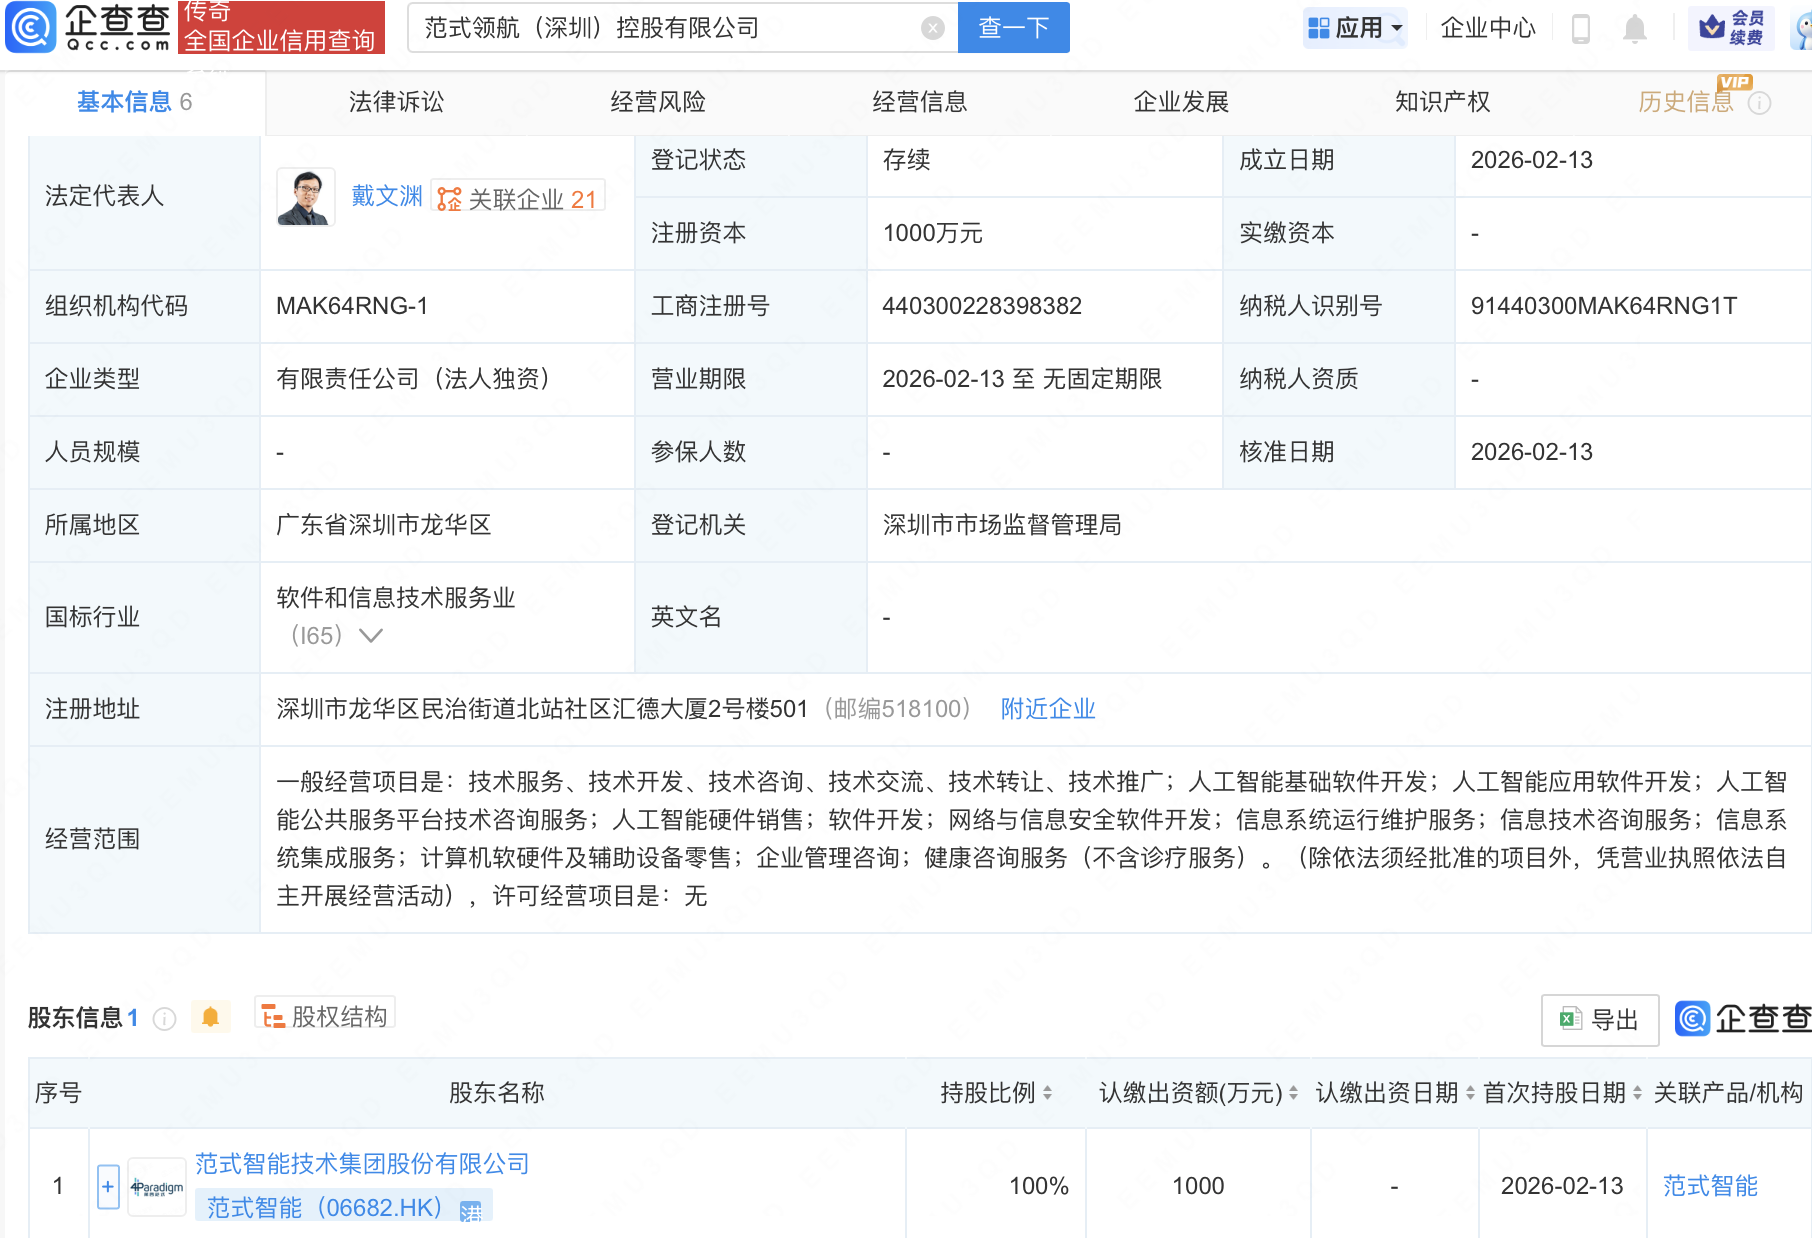This screenshot has width=1812, height=1238.
Task: Export shareholder data via the Excel 导出 button
Action: (x=1598, y=1019)
